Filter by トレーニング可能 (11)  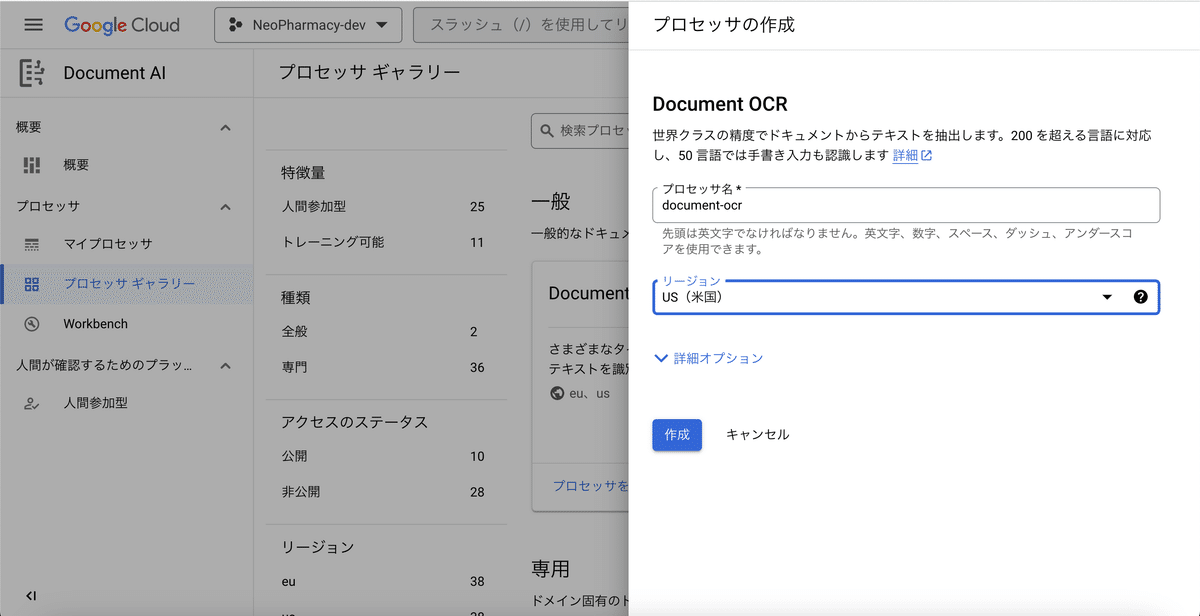pyautogui.click(x=382, y=242)
